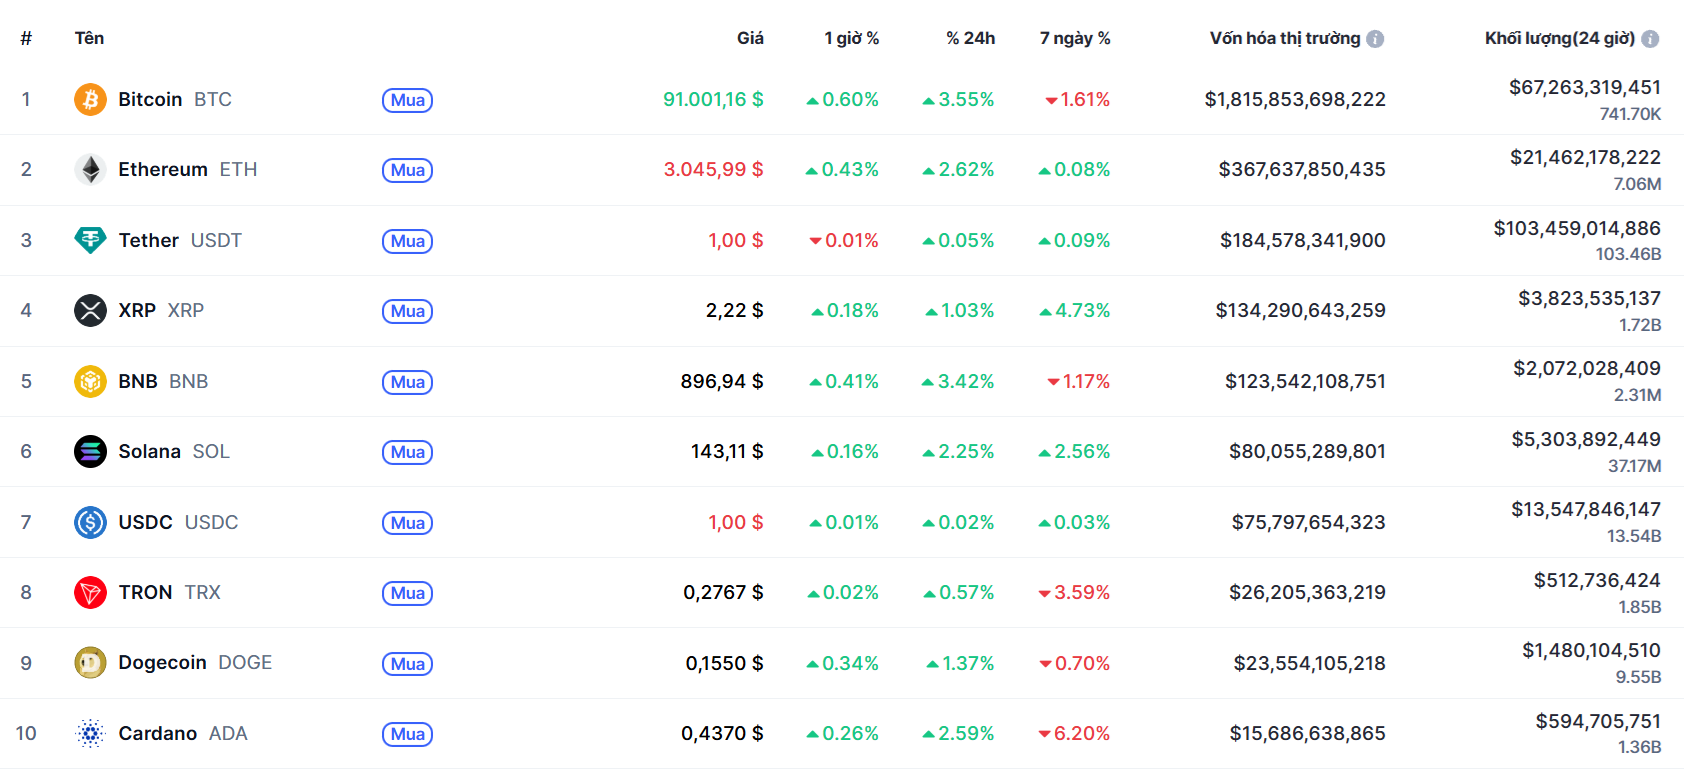The height and width of the screenshot is (773, 1684).
Task: Click the Cardano logo icon
Action: click(x=90, y=734)
